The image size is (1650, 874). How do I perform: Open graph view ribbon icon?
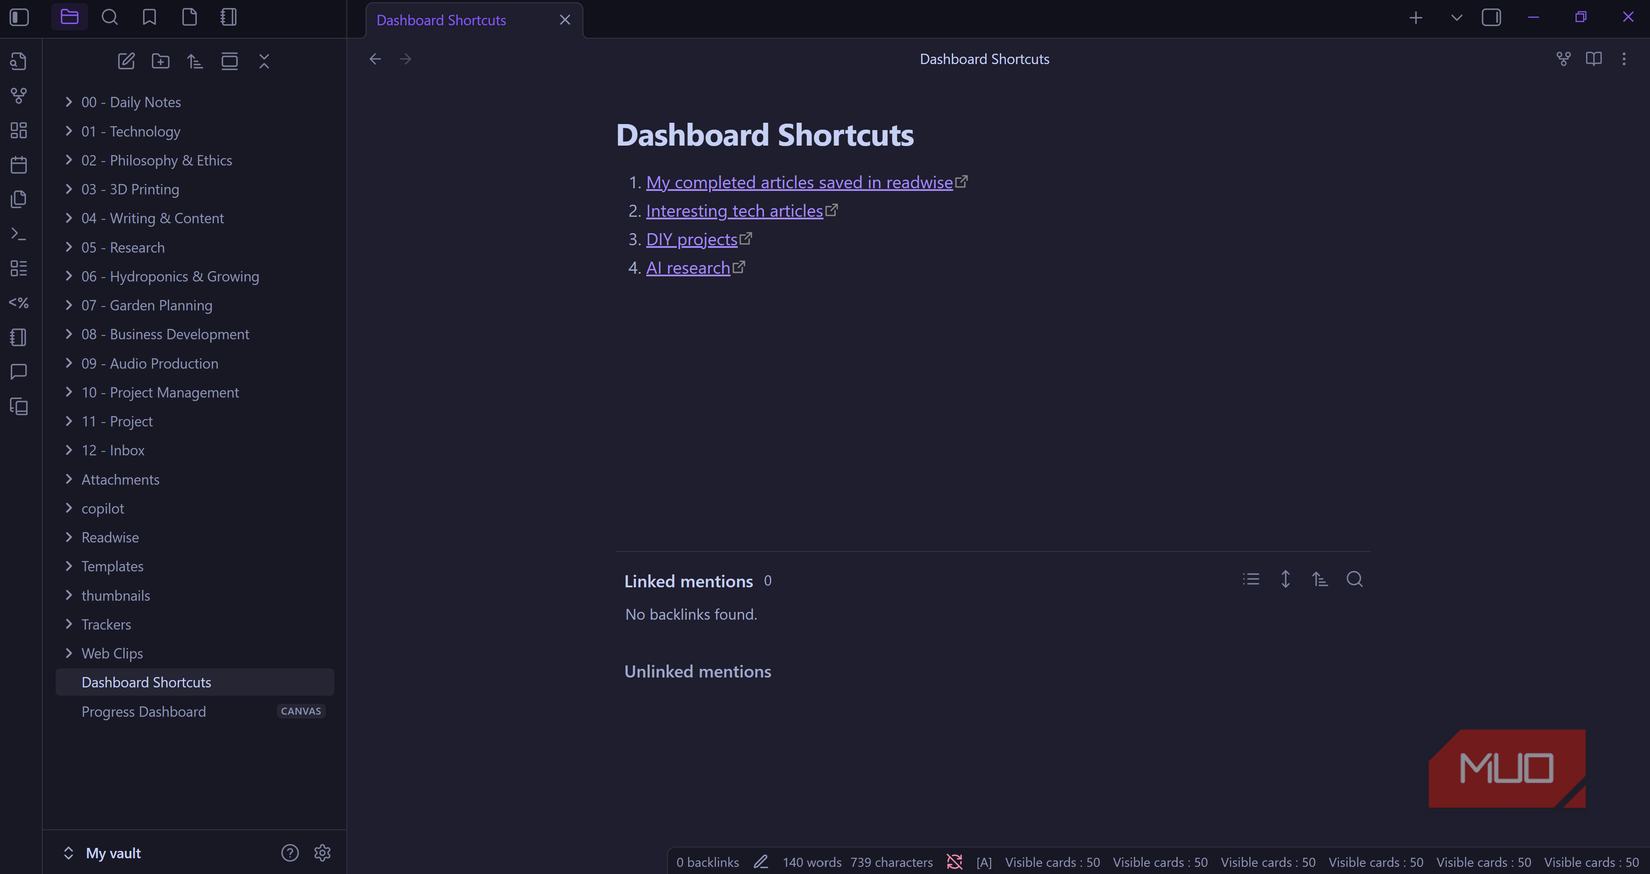[18, 96]
